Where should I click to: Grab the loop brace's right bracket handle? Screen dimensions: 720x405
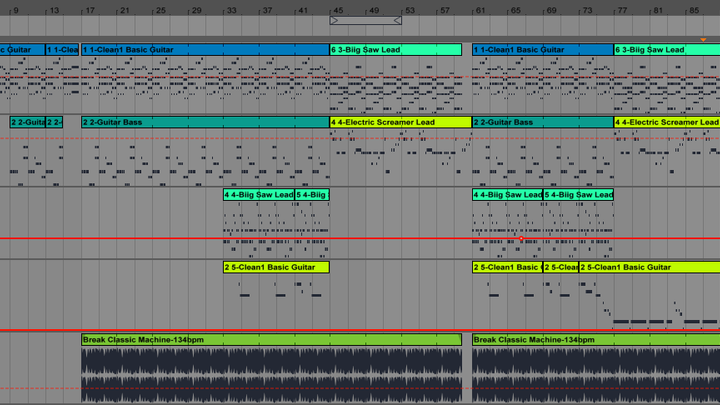399,20
